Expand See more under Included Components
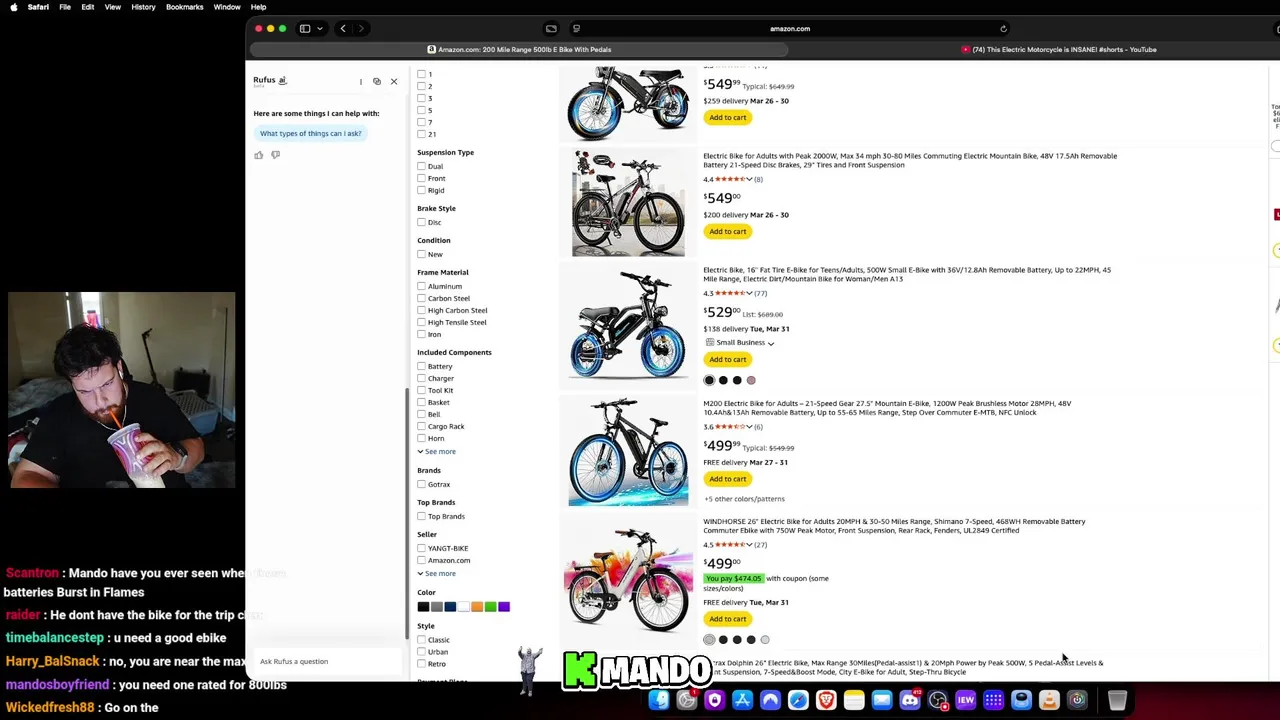This screenshot has width=1280, height=720. (437, 451)
